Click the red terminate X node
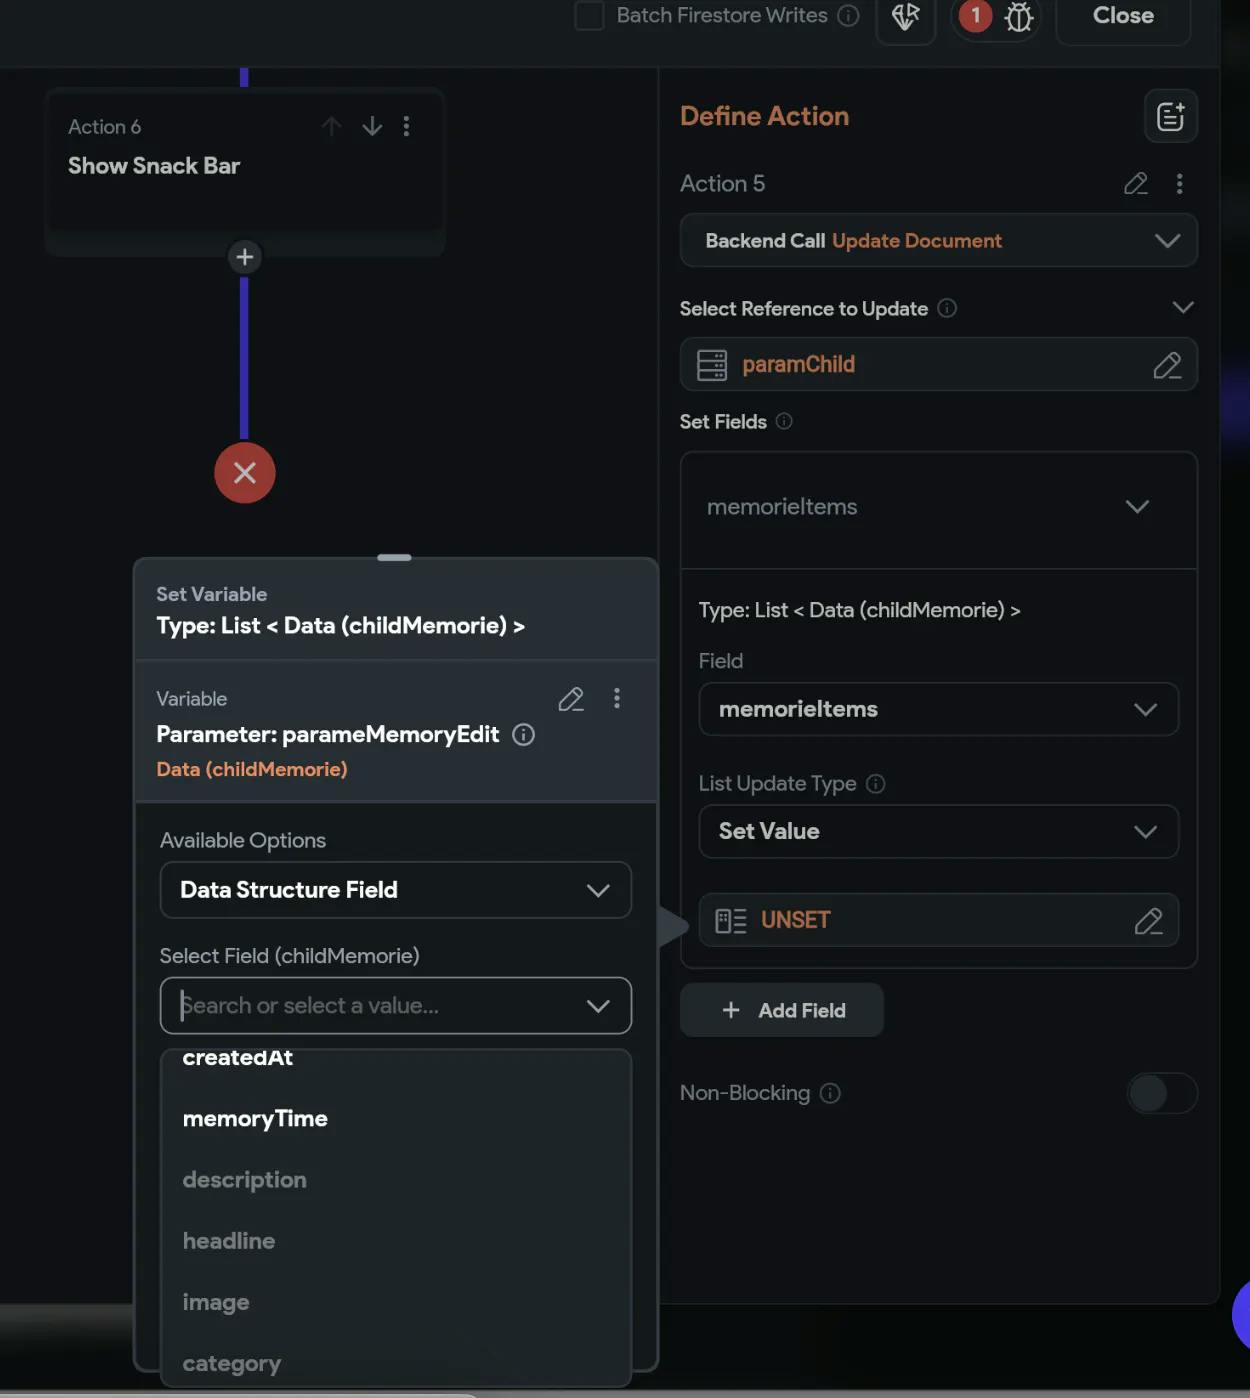 244,473
